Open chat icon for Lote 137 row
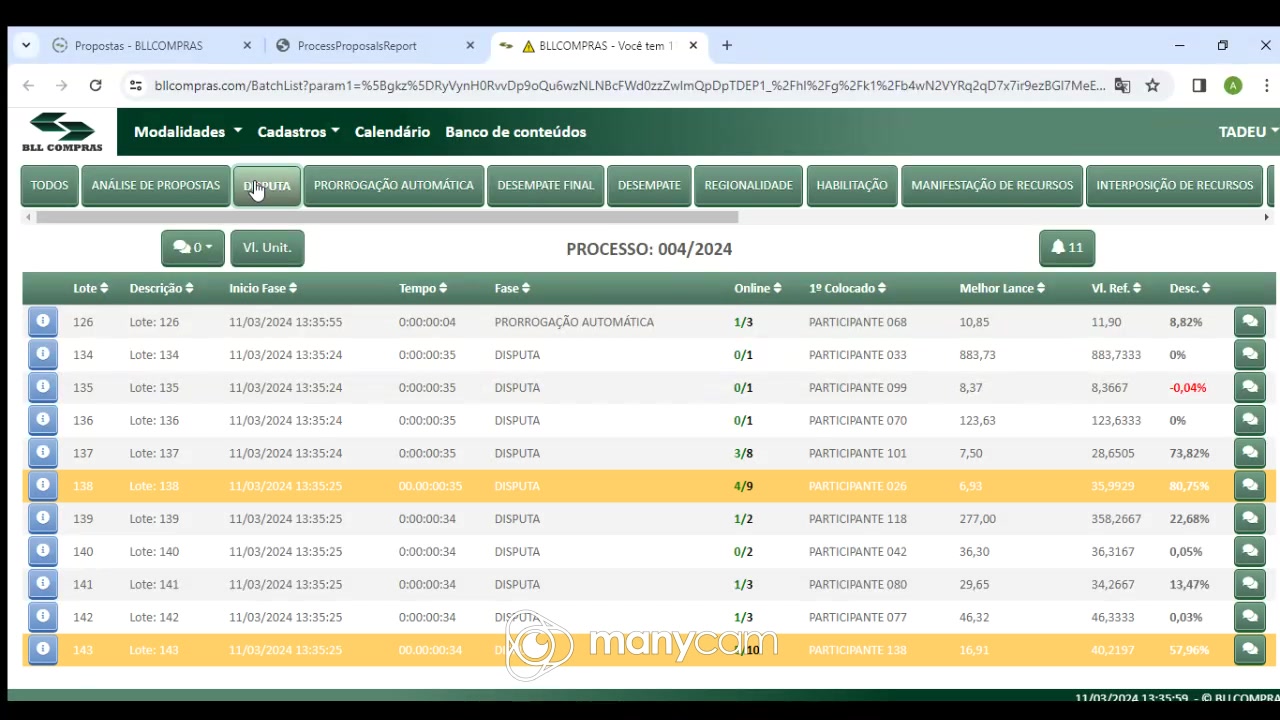The width and height of the screenshot is (1280, 720). [x=1249, y=453]
